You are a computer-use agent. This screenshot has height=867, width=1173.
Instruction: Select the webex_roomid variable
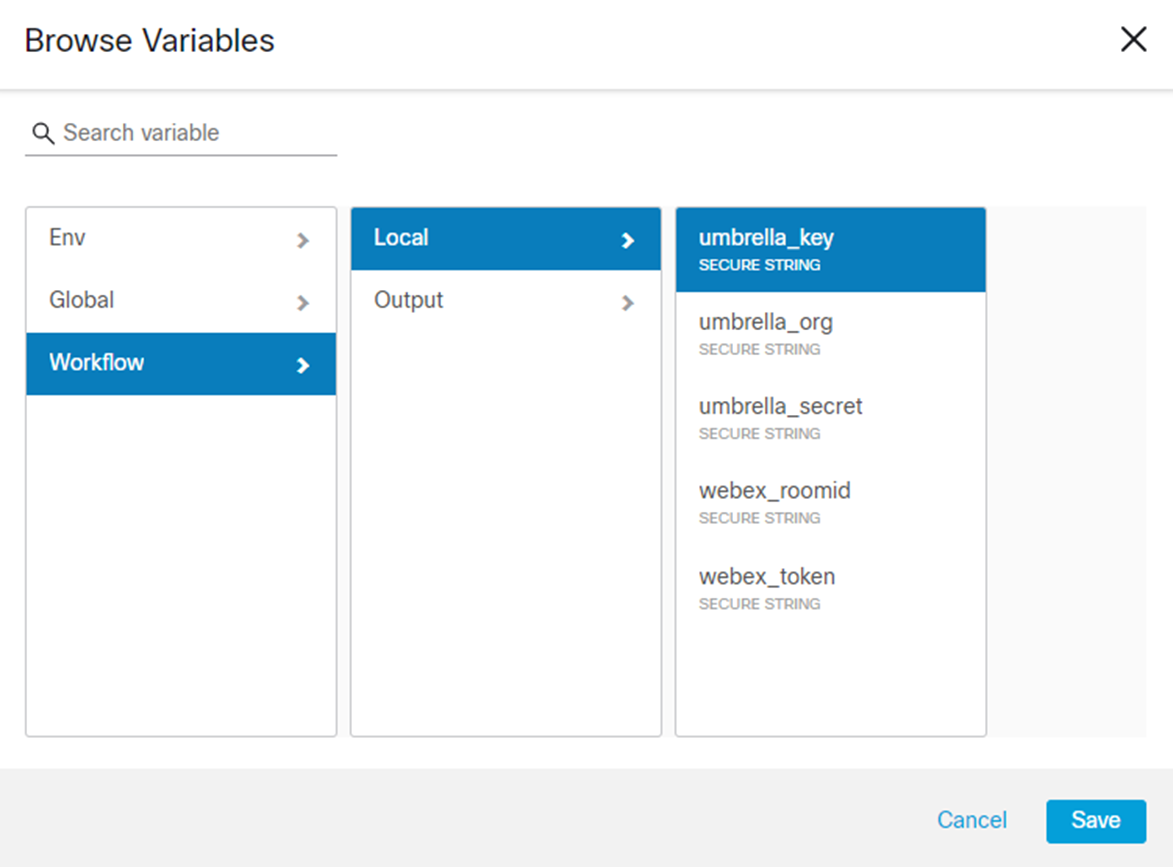(x=830, y=503)
